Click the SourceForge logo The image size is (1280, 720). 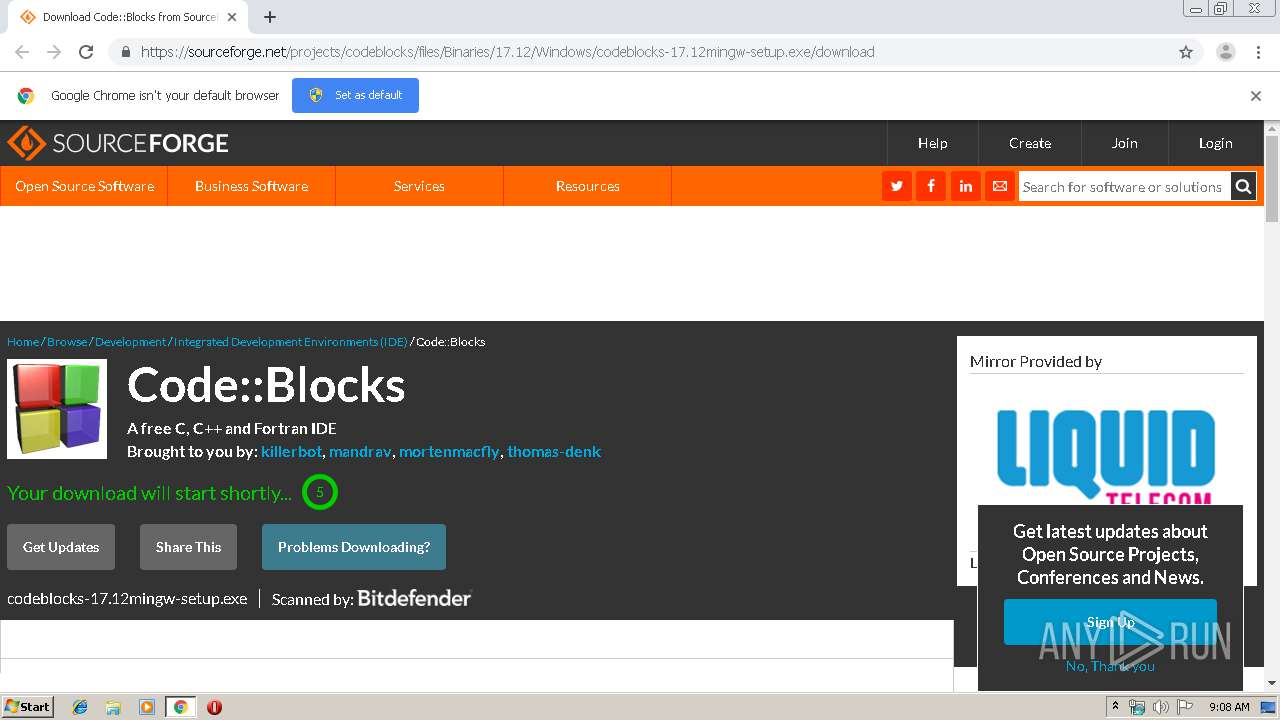pos(118,143)
